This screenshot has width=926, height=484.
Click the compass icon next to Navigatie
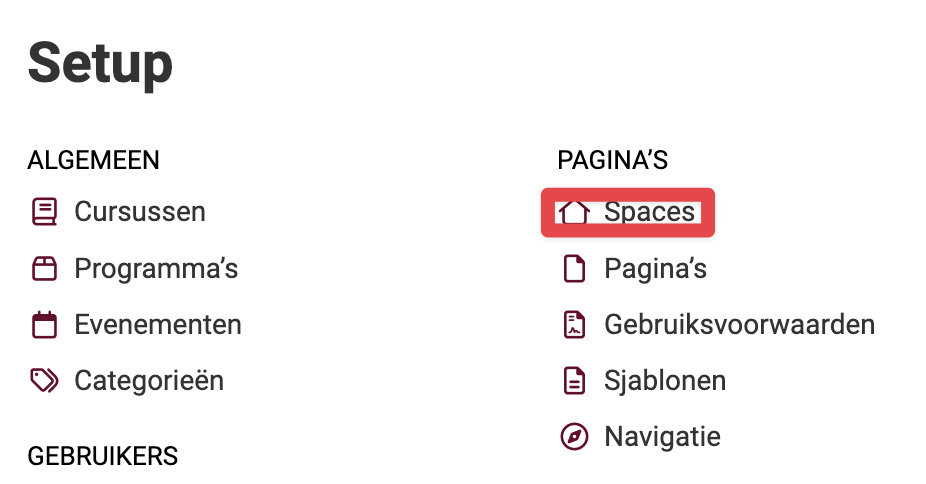574,437
